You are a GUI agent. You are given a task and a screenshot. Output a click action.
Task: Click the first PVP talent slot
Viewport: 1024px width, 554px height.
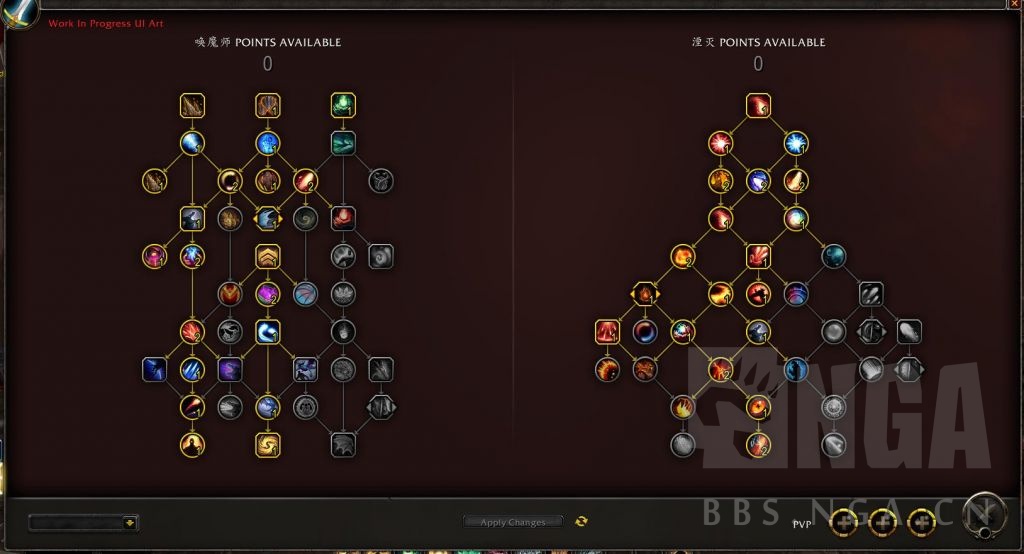click(844, 522)
